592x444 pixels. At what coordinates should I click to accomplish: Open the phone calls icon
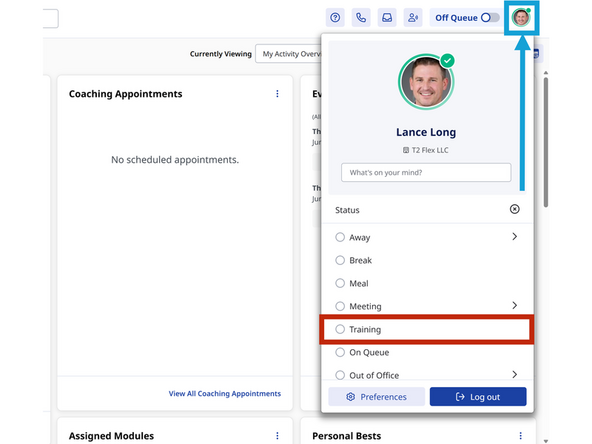[x=361, y=18]
